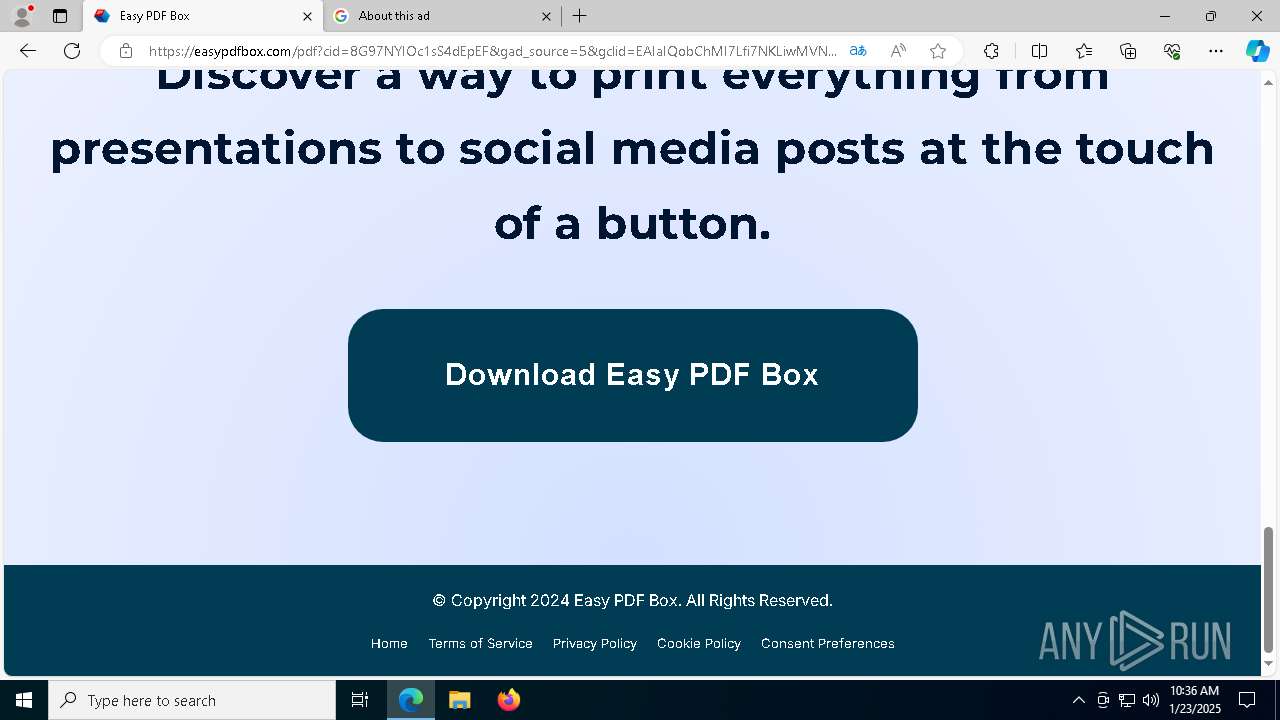Open Collections panel

click(1128, 51)
